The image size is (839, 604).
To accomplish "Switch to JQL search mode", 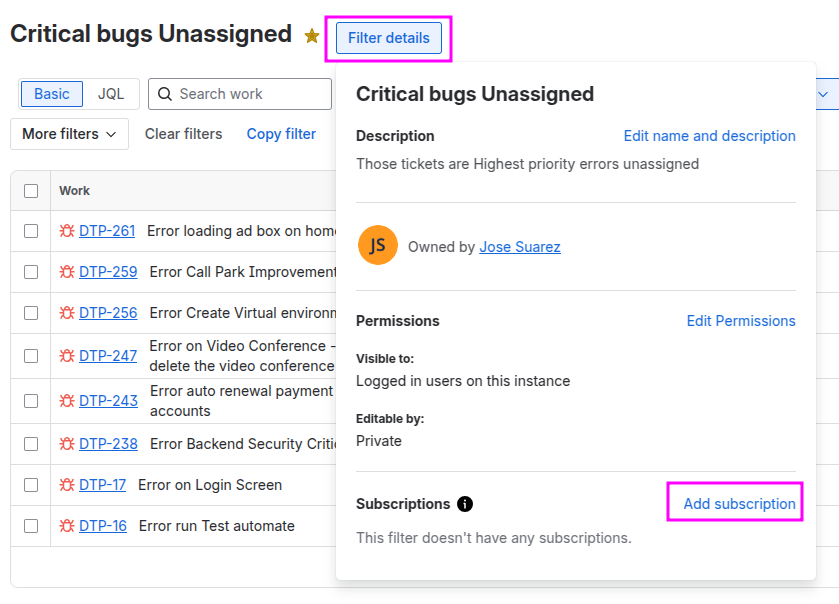I will (111, 94).
